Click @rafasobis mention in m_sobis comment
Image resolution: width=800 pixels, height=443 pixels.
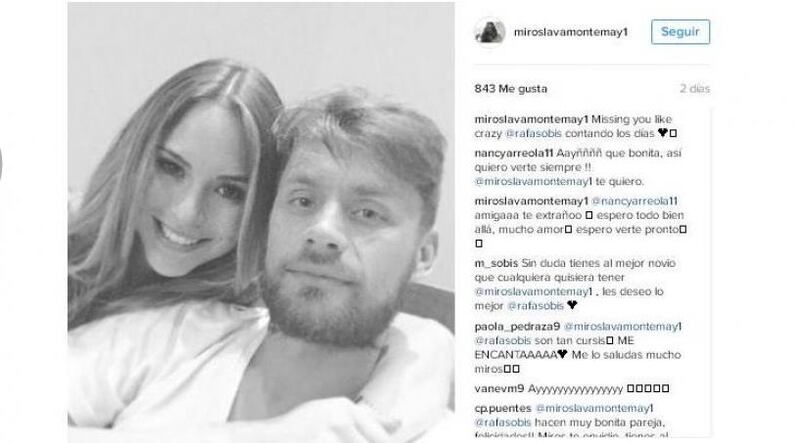535,306
